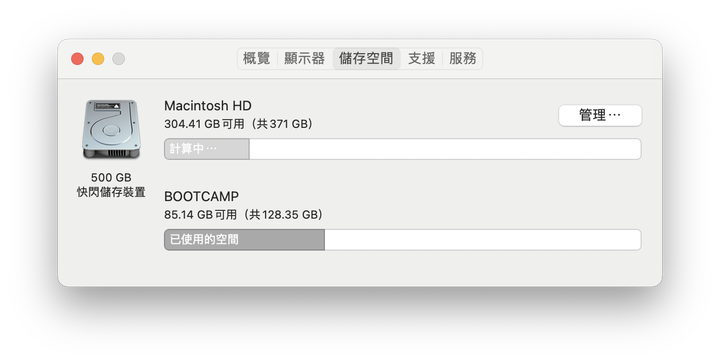Switch to the 概覽 tab
The width and height of the screenshot is (720, 363).
tap(257, 59)
